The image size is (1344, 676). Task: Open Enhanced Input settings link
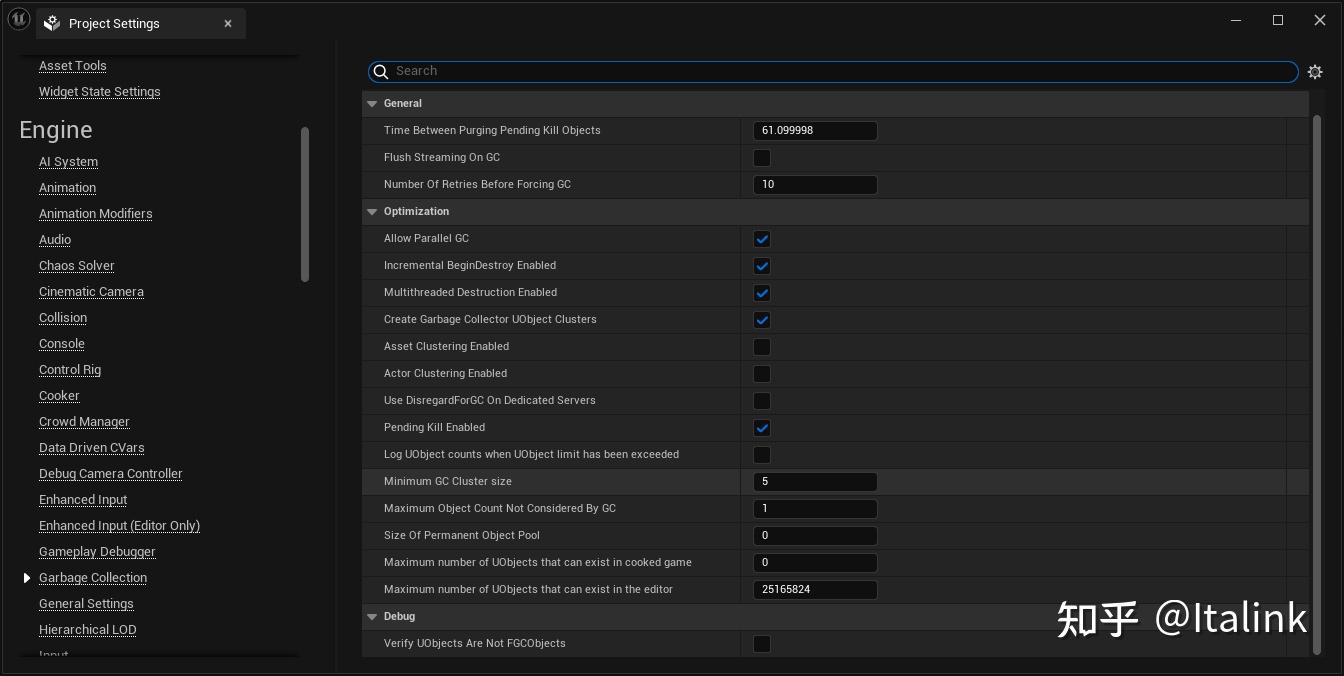(x=83, y=500)
